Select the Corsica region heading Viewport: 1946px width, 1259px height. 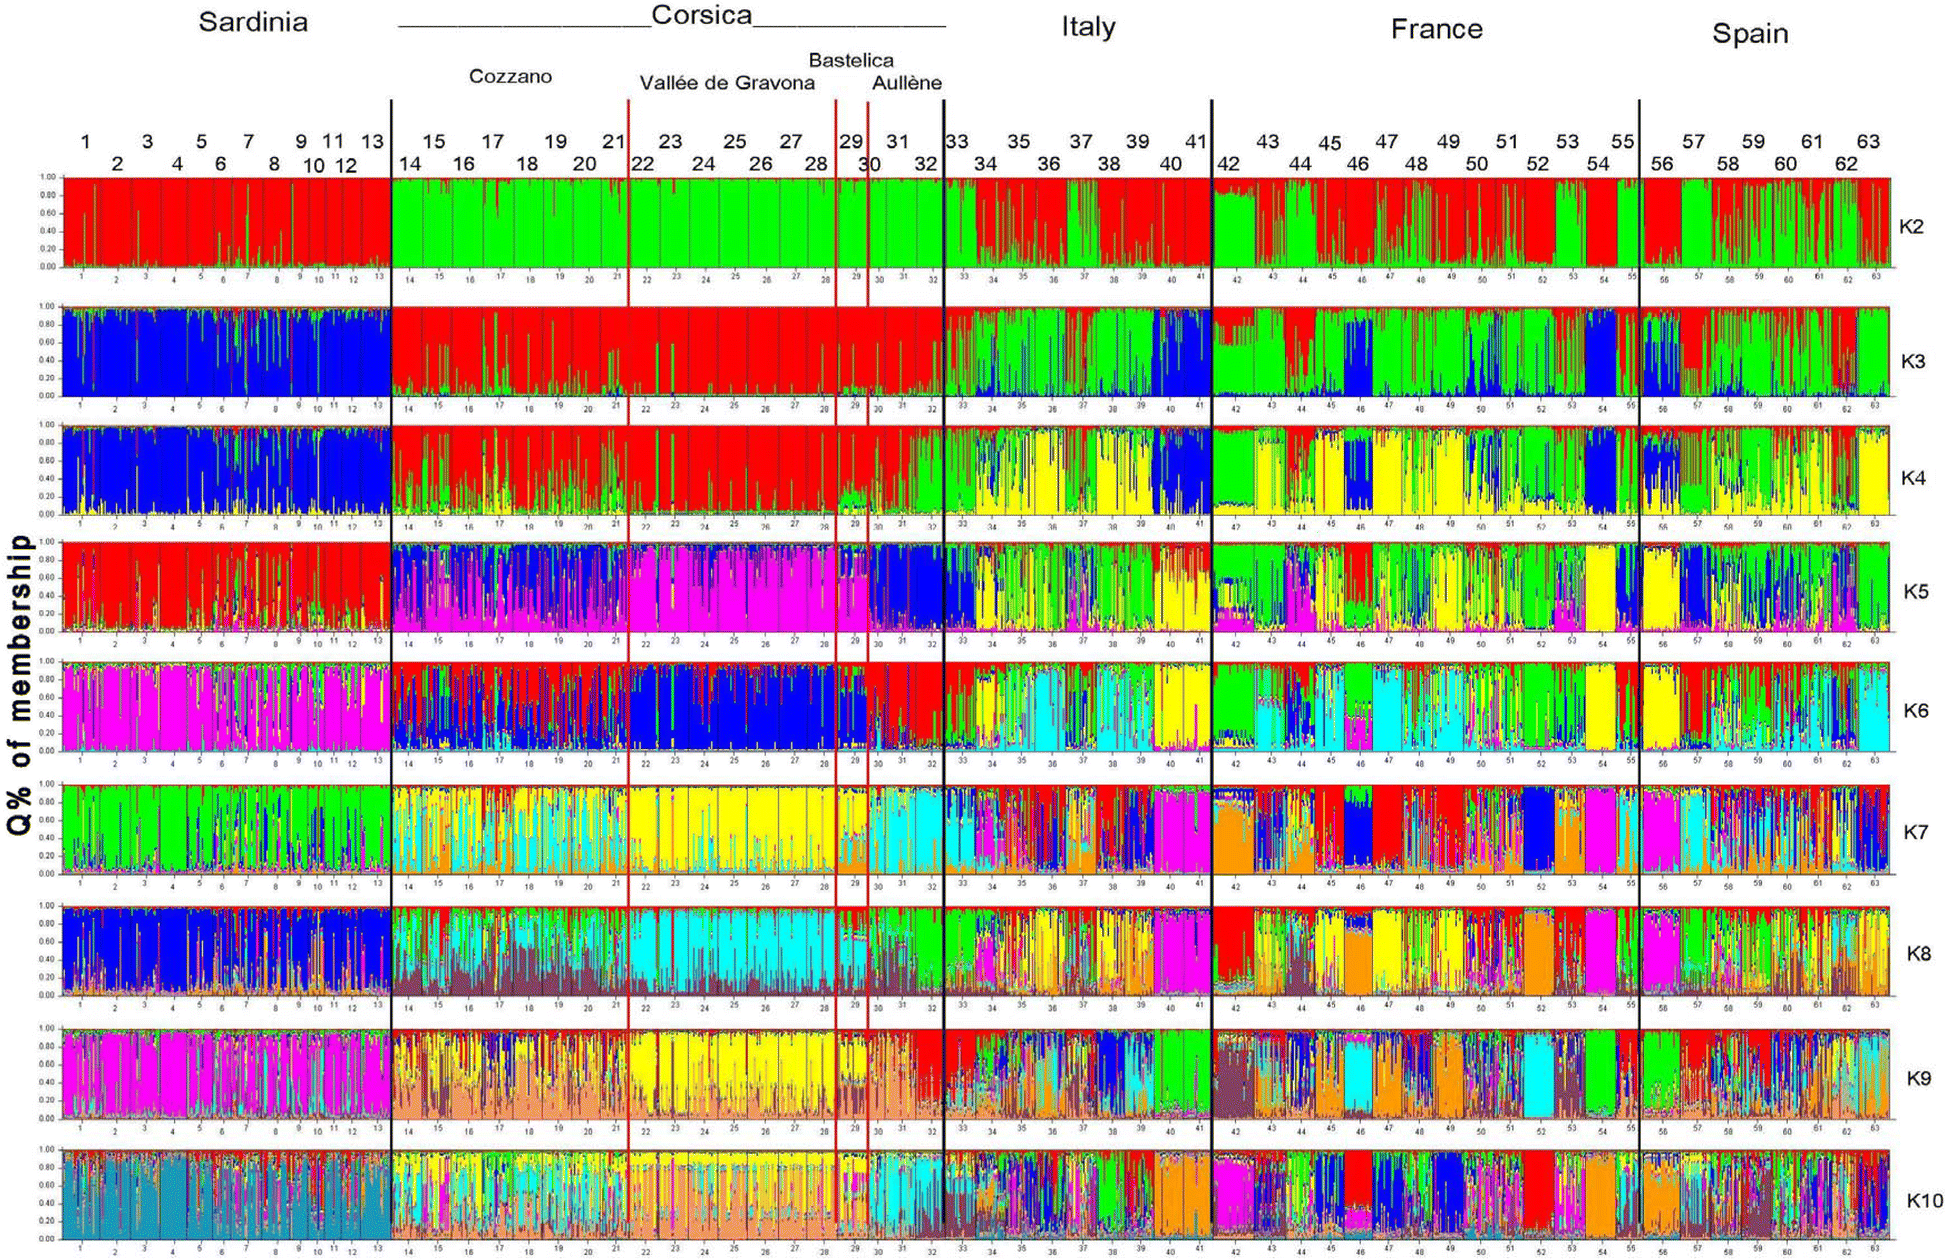click(701, 15)
